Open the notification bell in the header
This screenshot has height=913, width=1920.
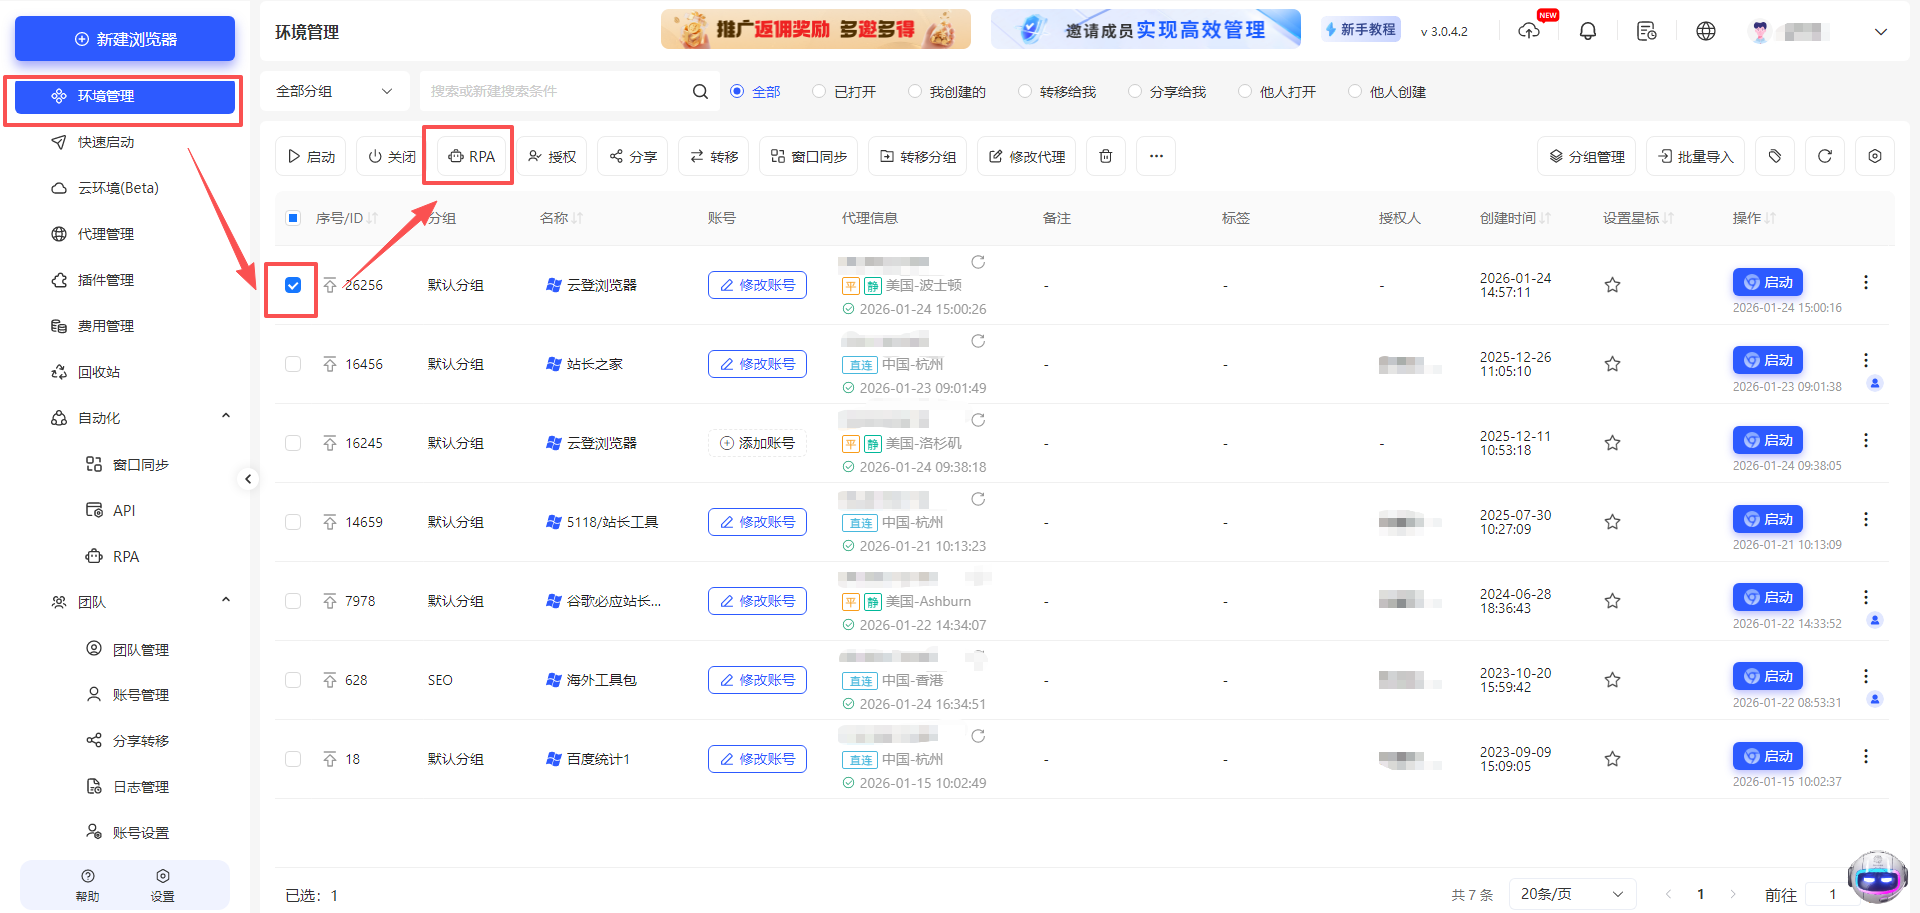pos(1588,30)
